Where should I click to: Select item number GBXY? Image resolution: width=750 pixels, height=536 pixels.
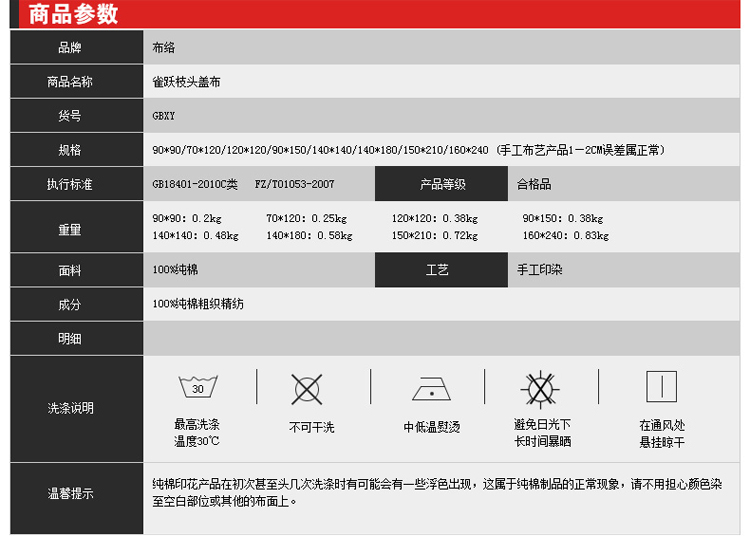pyautogui.click(x=164, y=116)
